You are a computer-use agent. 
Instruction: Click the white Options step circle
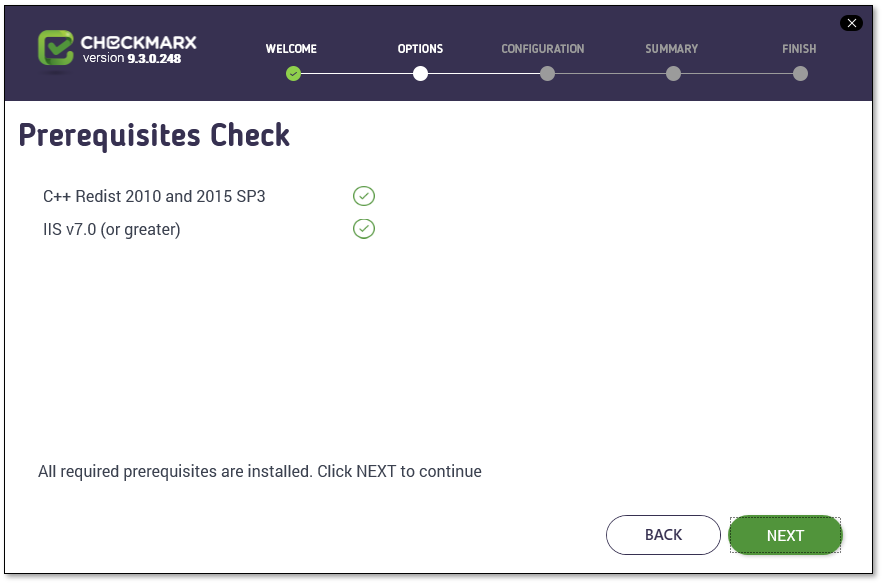(420, 73)
